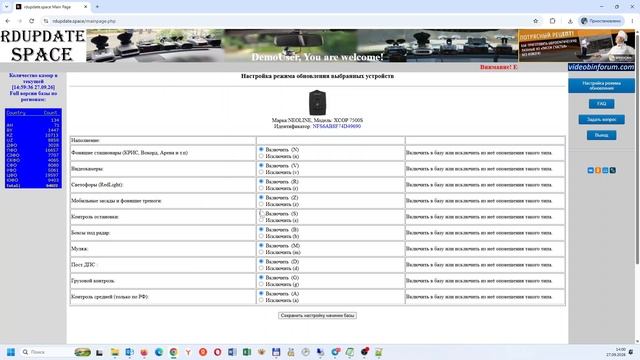This screenshot has height=360, width=640.
Task: Select Исключить (b) for Бокс под радар
Action: pos(261,236)
